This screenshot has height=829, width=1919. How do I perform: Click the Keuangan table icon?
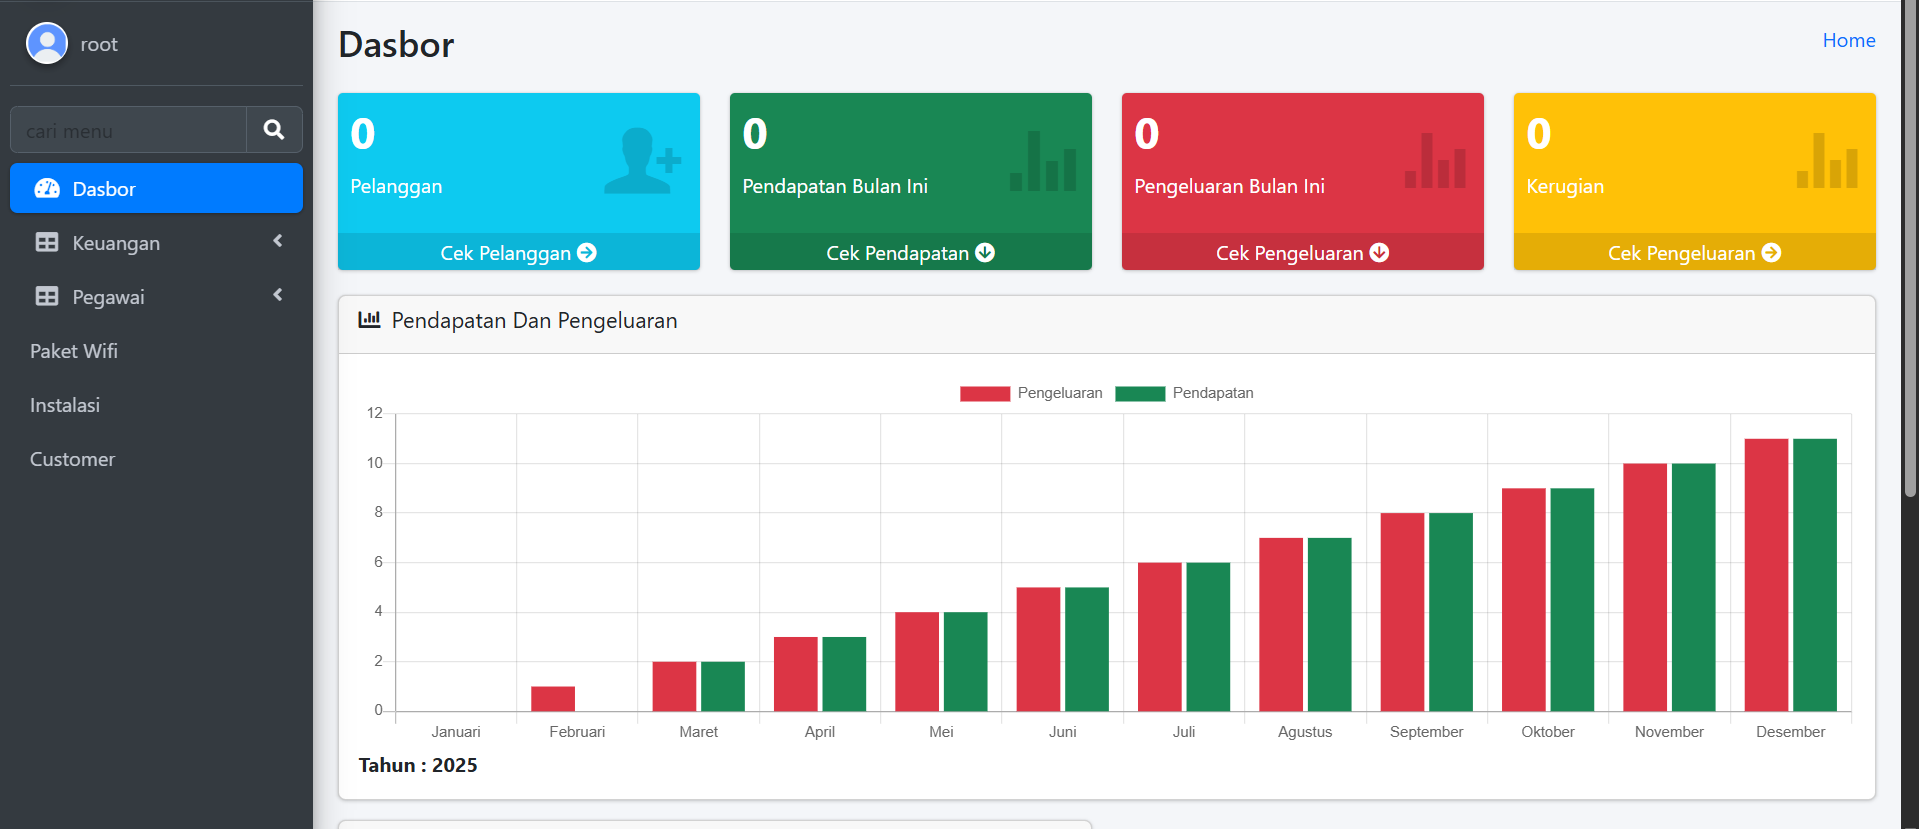click(x=47, y=243)
